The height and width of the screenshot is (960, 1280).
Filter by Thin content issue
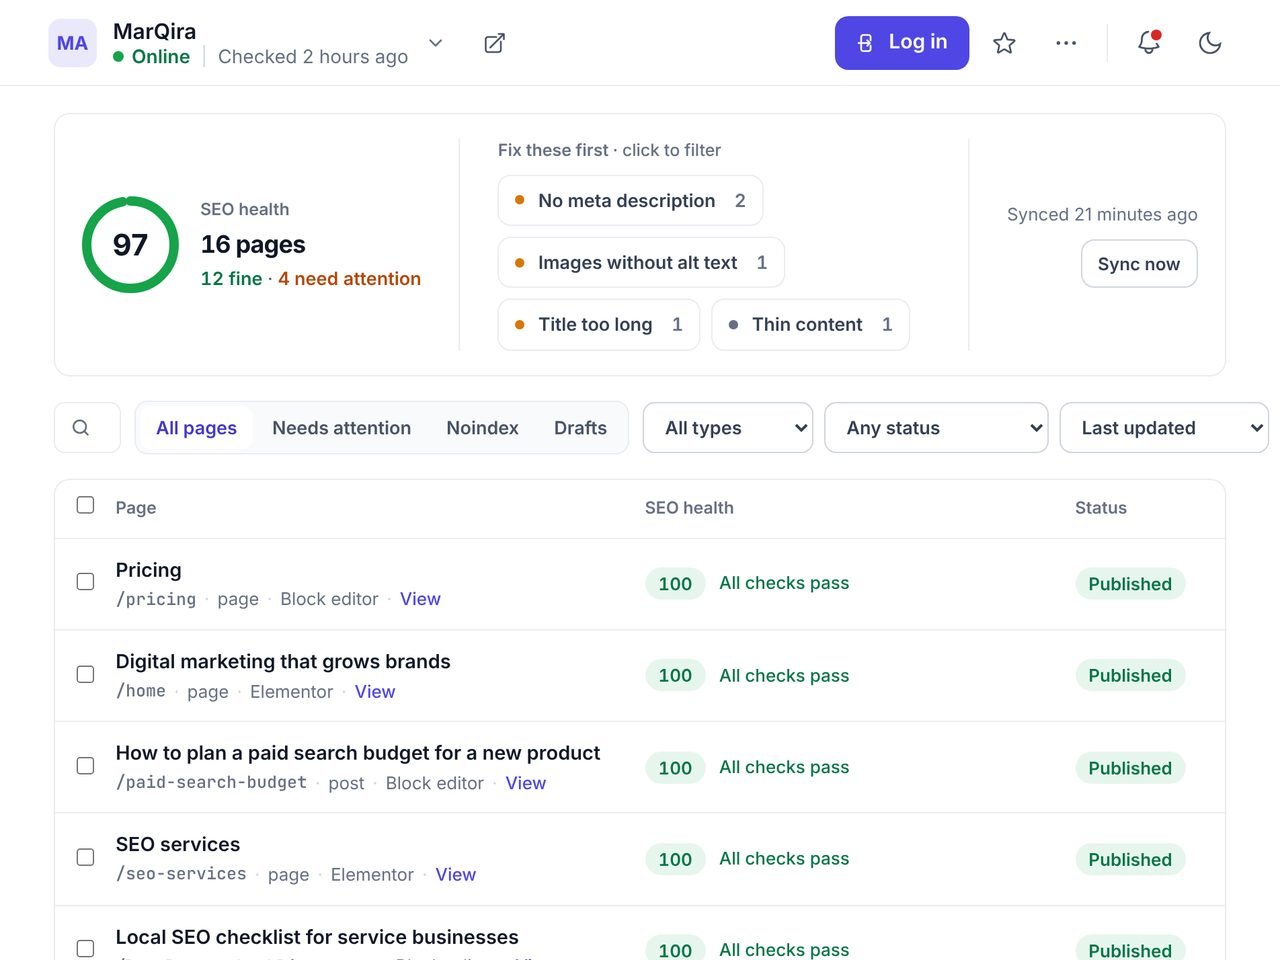click(x=811, y=325)
